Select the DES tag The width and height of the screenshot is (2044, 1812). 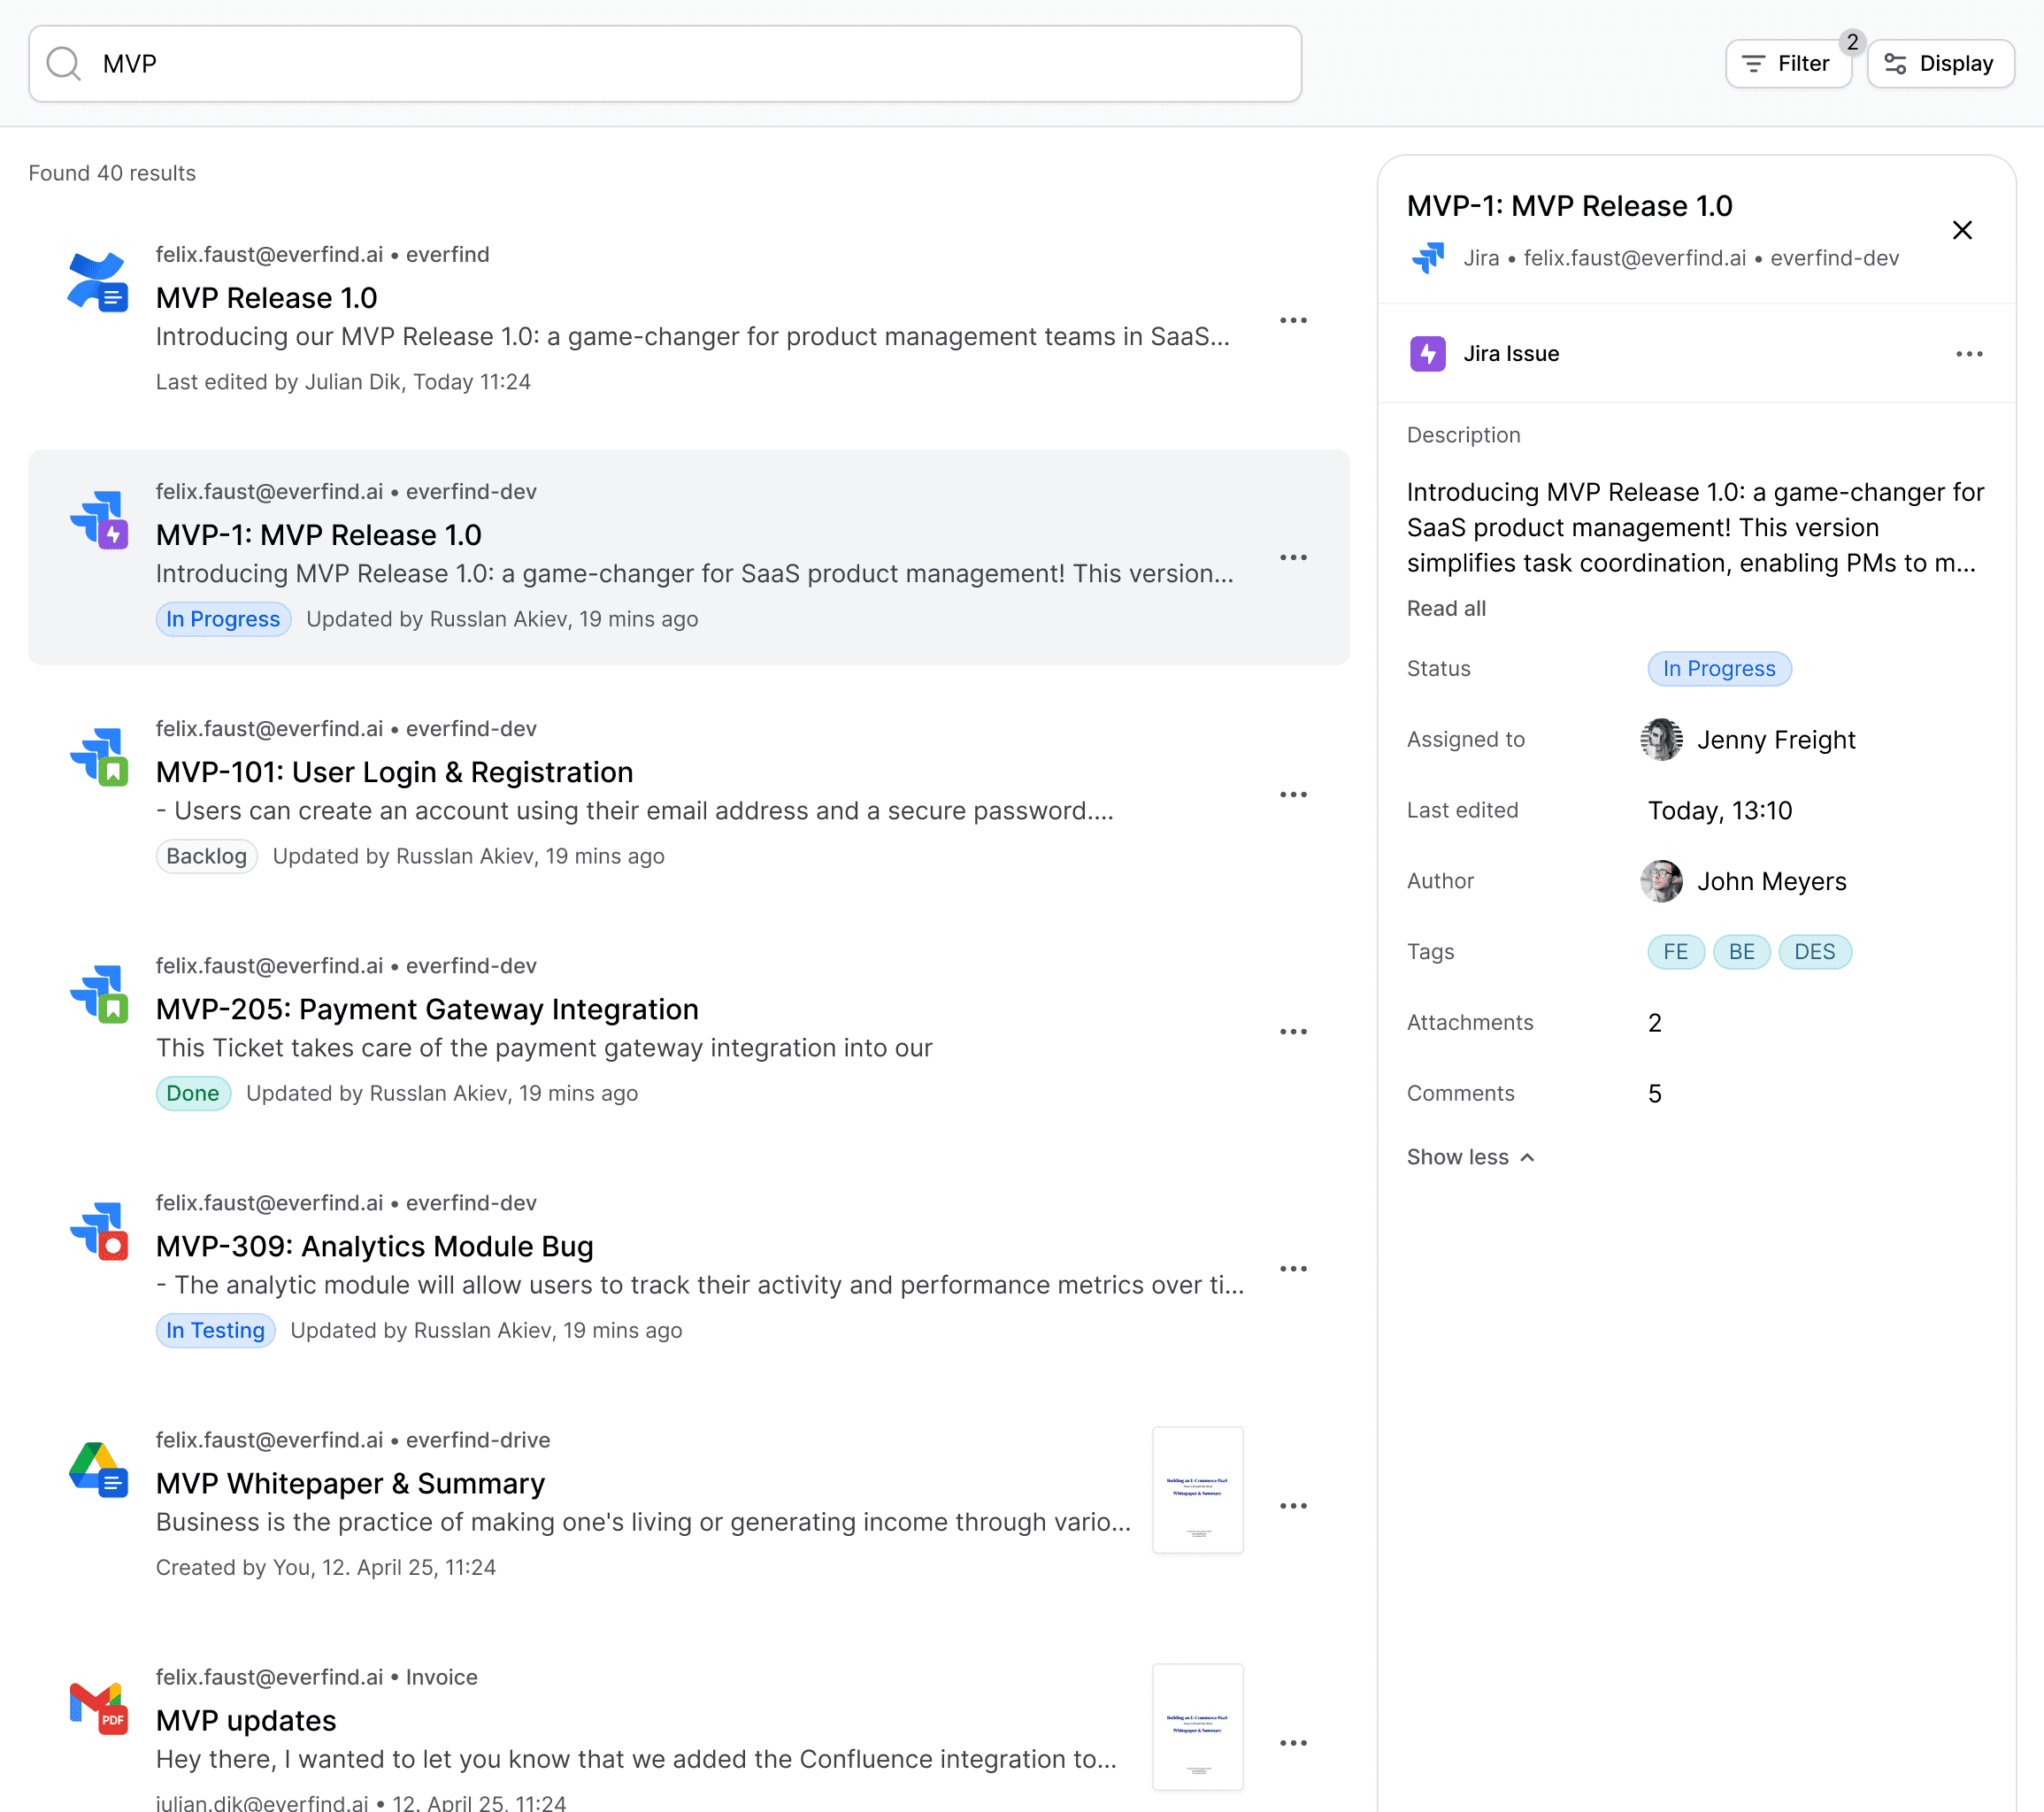click(1815, 952)
